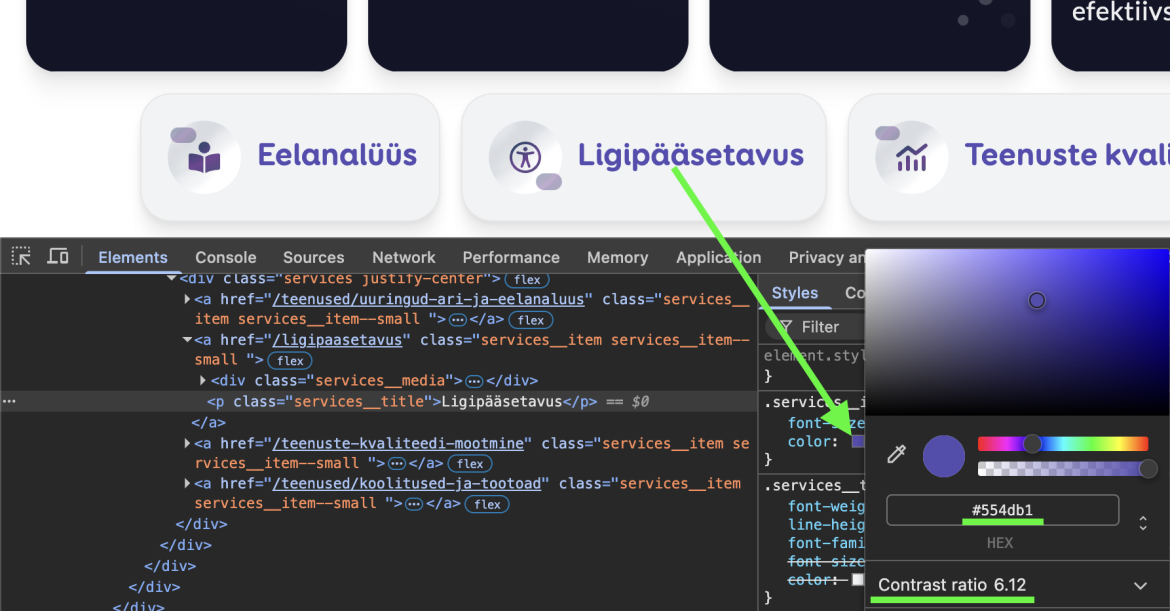Toggle flex badge on teenuste-kvaliteedi-mootmine anchor
Screen dimensions: 1170x611
point(470,464)
